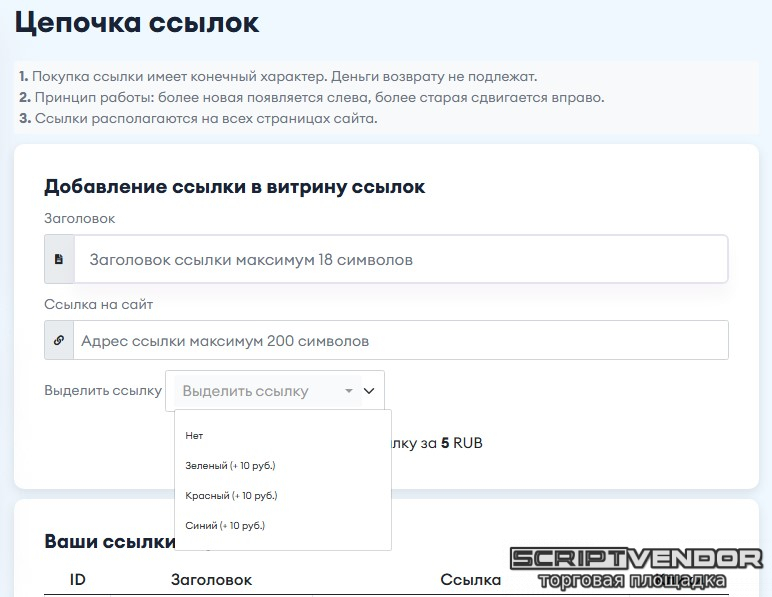Image resolution: width=772 pixels, height=597 pixels.
Task: Select the 'Нет' option
Action: 194,435
